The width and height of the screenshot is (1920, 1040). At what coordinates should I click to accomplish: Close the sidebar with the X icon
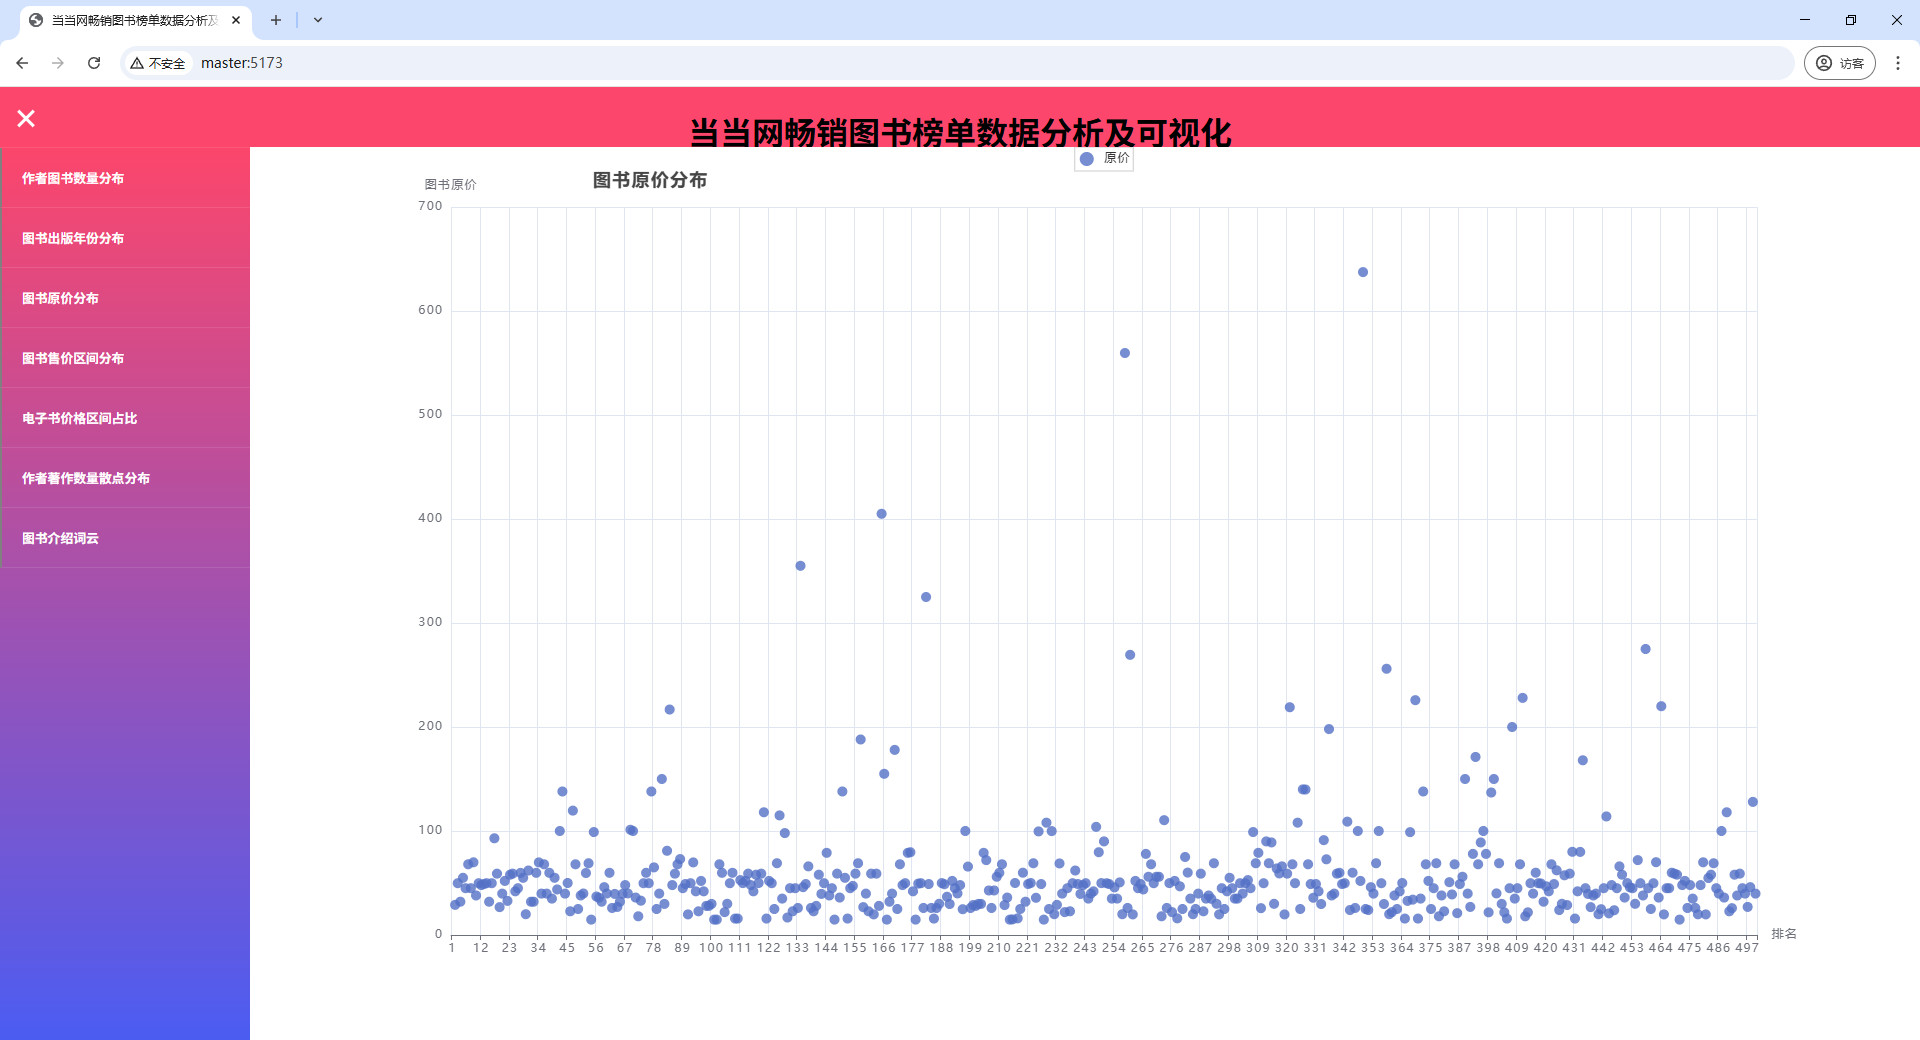(26, 119)
